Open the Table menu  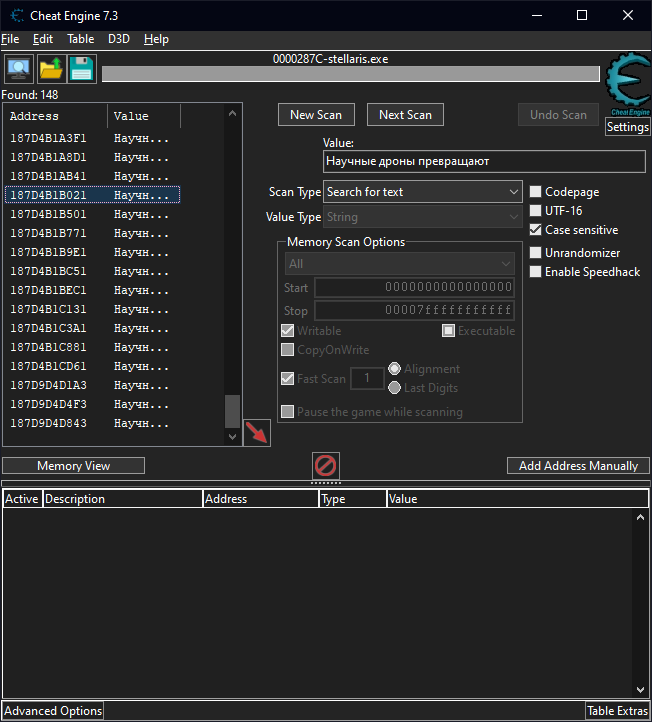(x=81, y=39)
